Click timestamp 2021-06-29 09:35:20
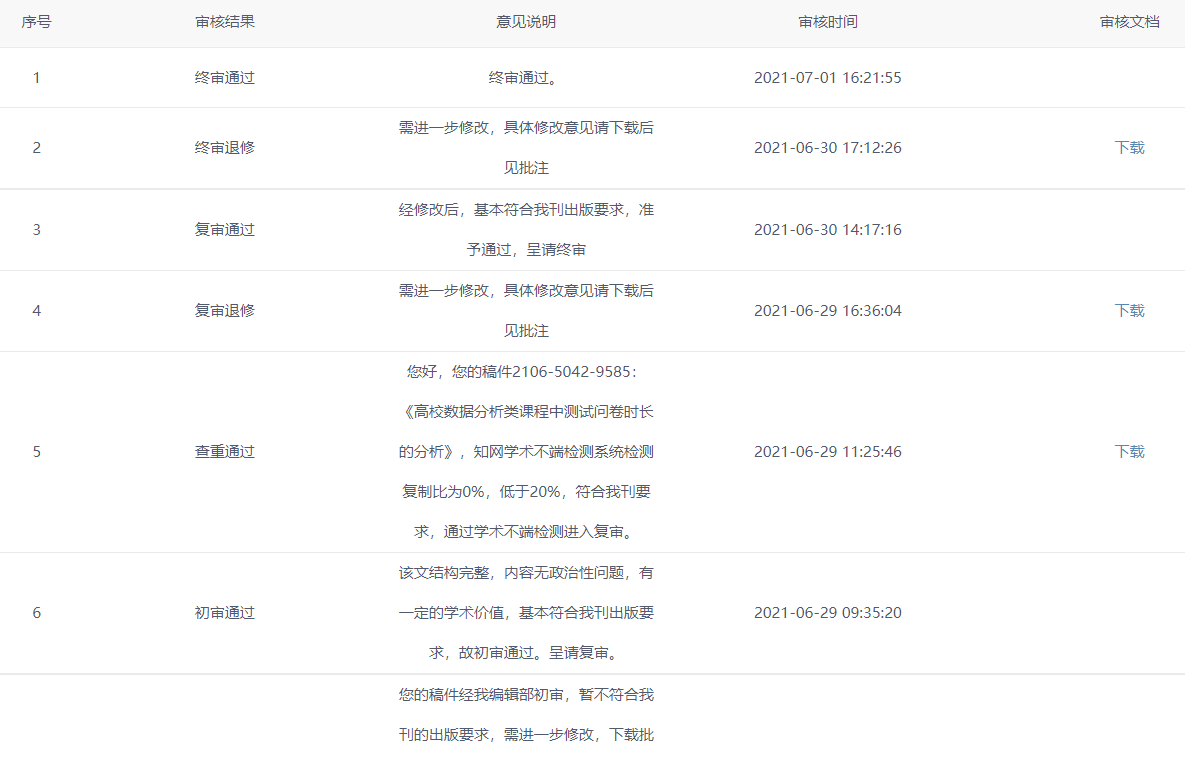Screen dimensions: 1185x757 click(827, 613)
